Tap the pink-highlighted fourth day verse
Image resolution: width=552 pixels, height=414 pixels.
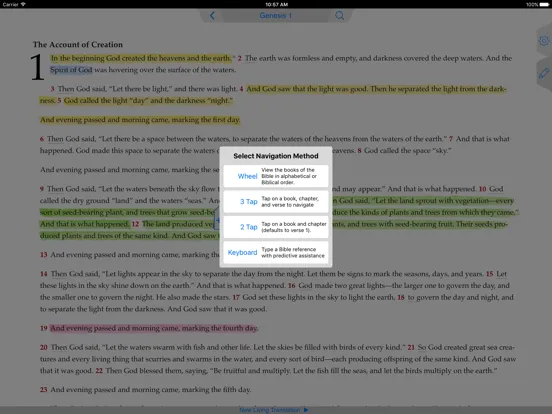[154, 328]
